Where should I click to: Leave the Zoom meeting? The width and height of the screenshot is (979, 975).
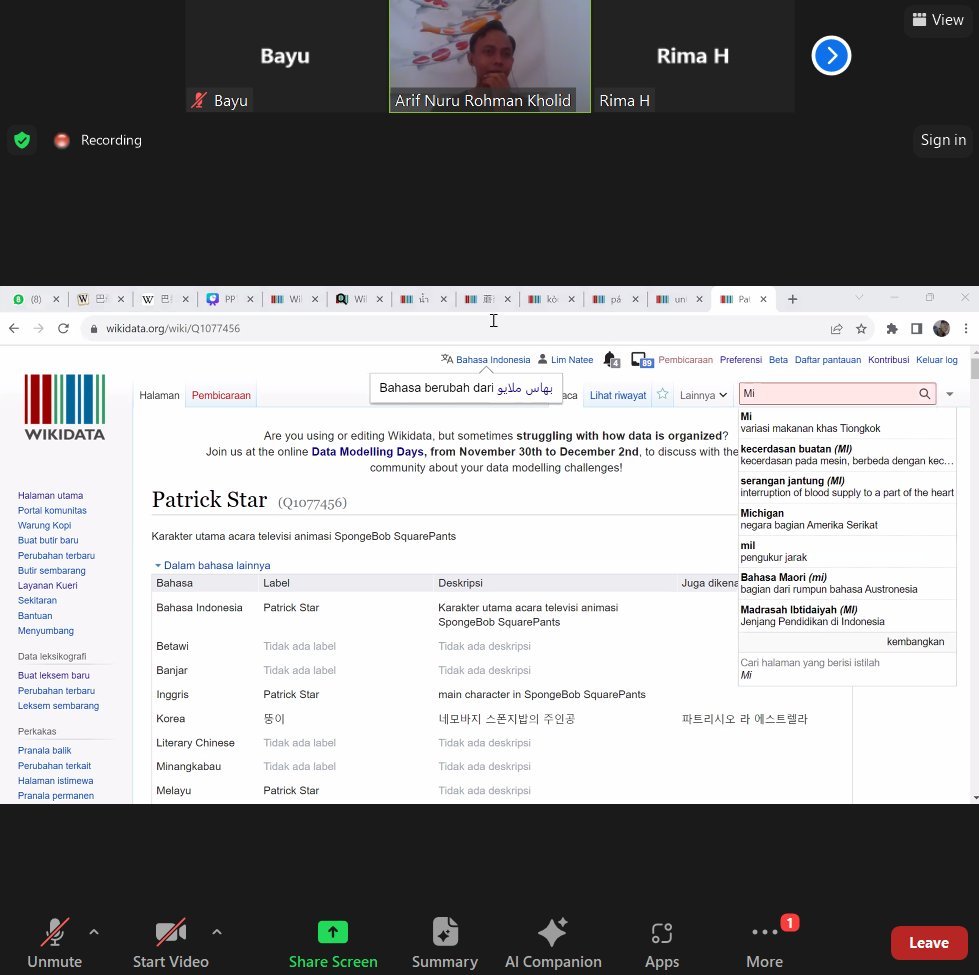(928, 942)
